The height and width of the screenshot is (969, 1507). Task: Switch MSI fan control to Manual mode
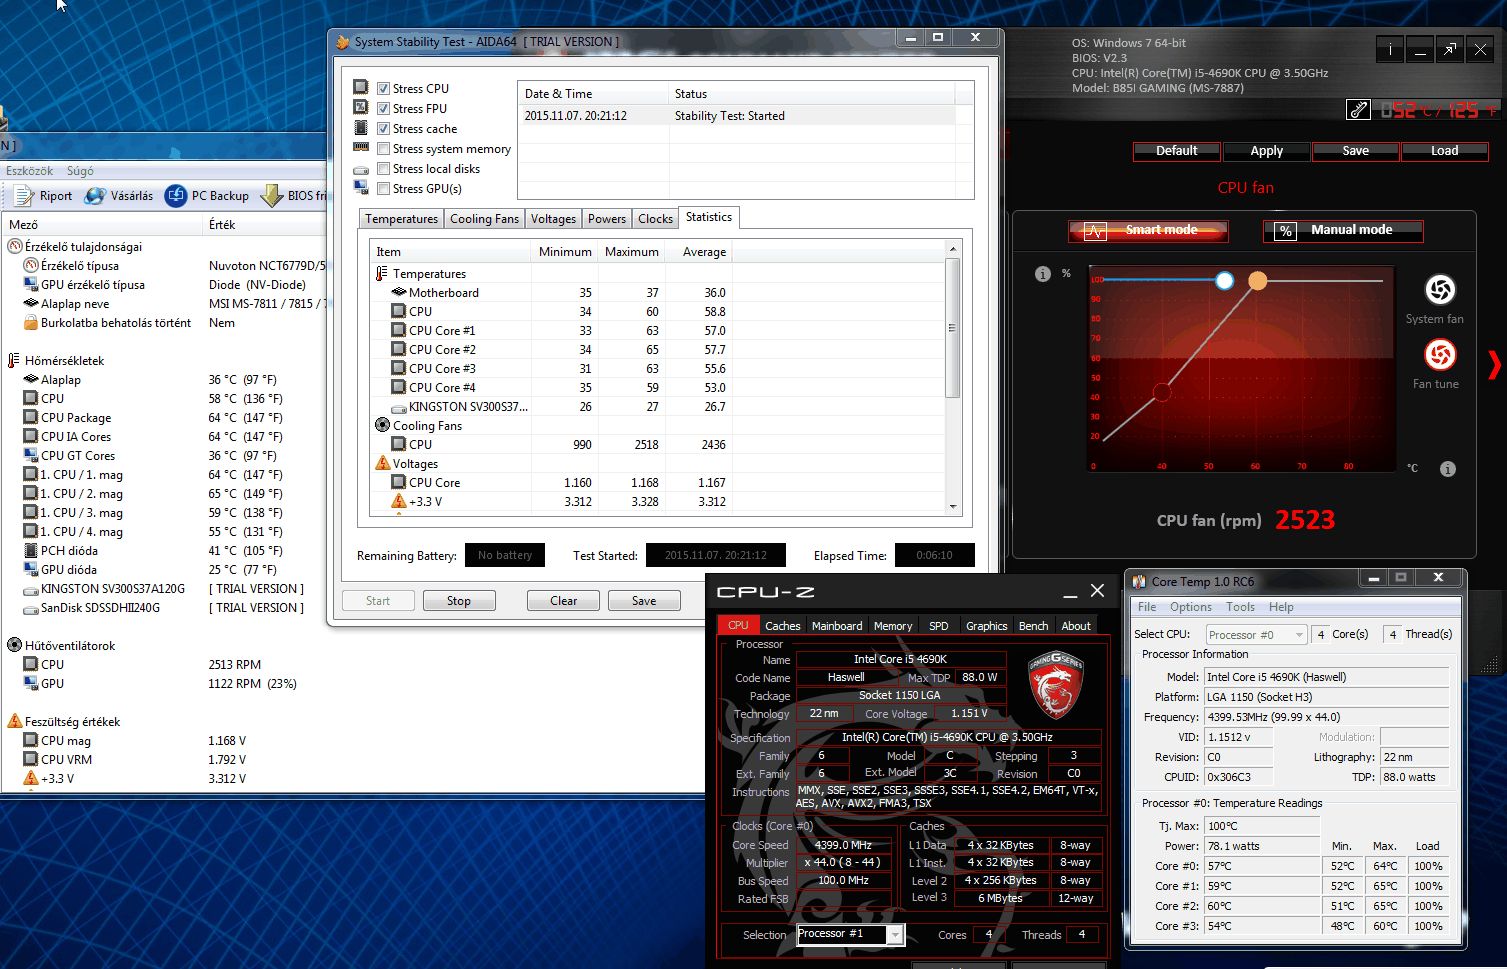1343,230
